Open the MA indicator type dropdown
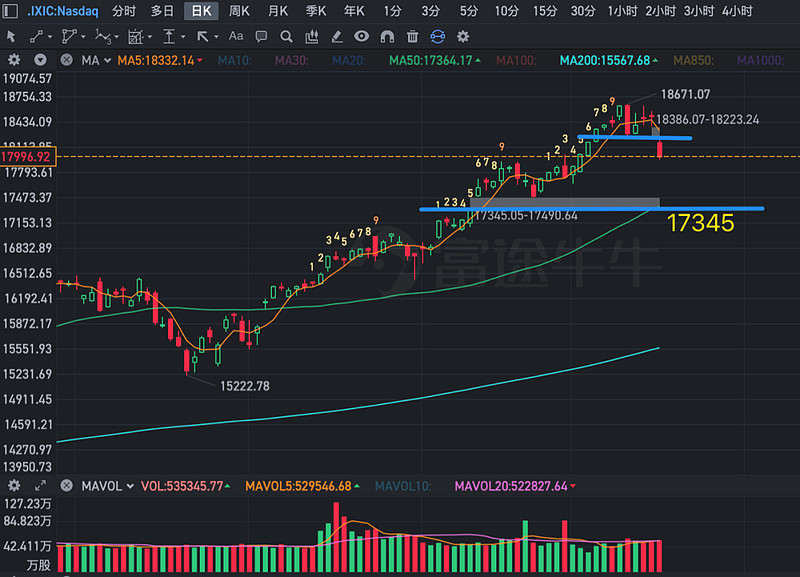This screenshot has width=800, height=577. tap(108, 61)
